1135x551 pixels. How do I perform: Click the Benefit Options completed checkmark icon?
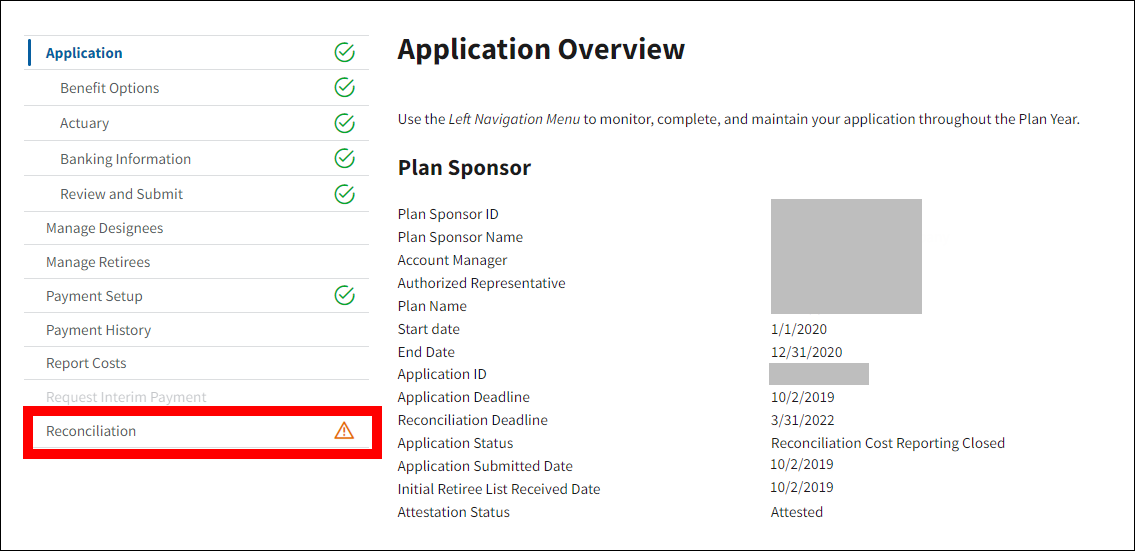click(344, 88)
